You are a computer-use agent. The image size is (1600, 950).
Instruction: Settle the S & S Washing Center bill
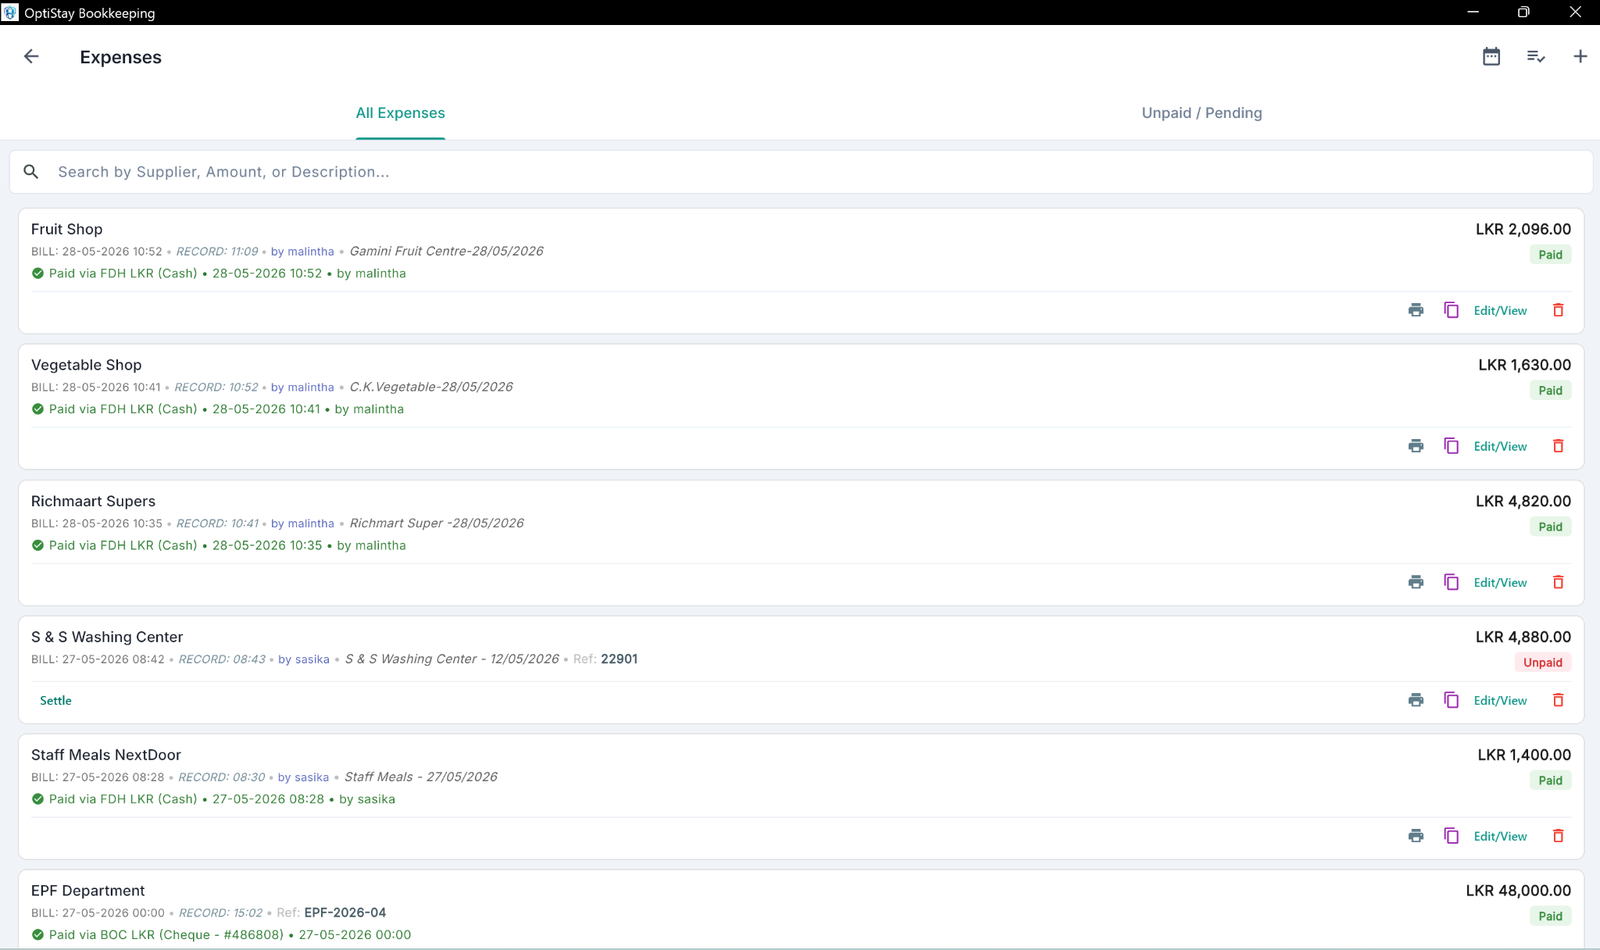pyautogui.click(x=56, y=701)
